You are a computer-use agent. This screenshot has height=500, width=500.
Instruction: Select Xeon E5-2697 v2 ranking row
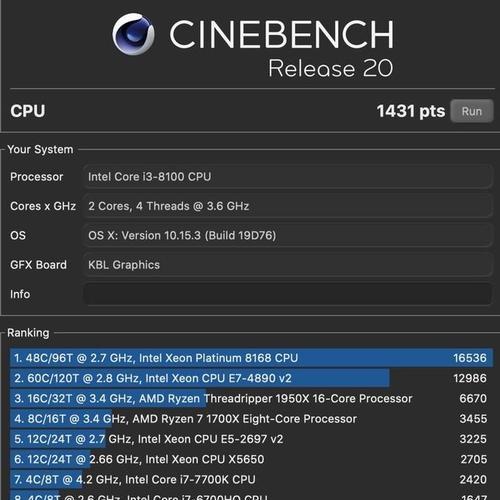tap(251, 439)
